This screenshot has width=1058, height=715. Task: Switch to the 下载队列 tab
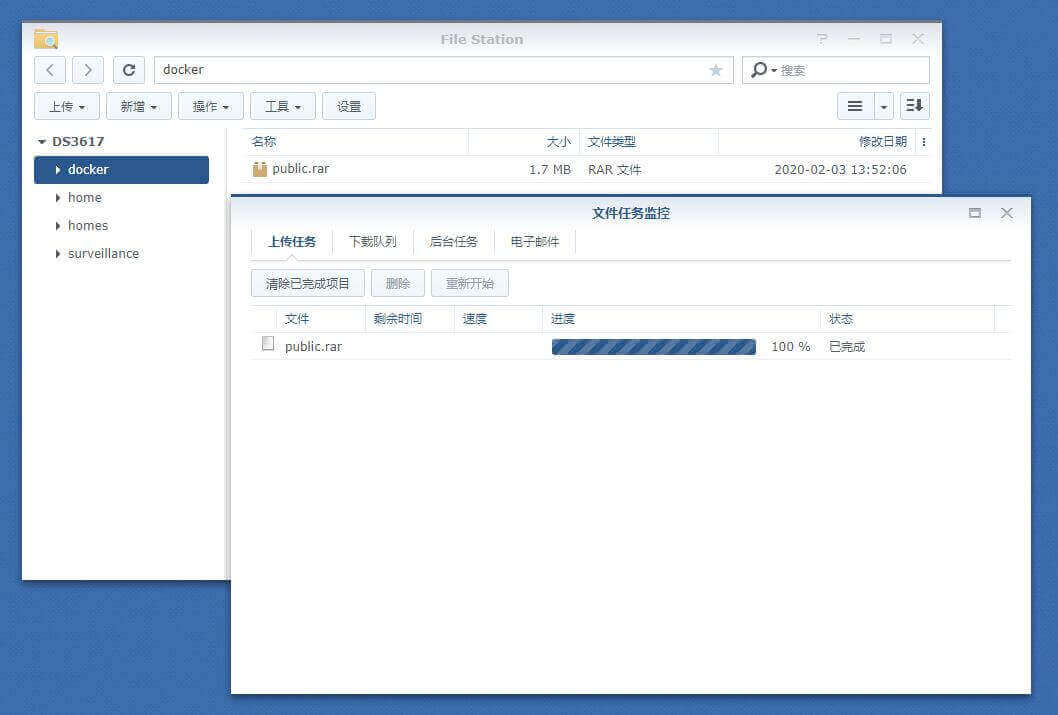[x=372, y=240]
